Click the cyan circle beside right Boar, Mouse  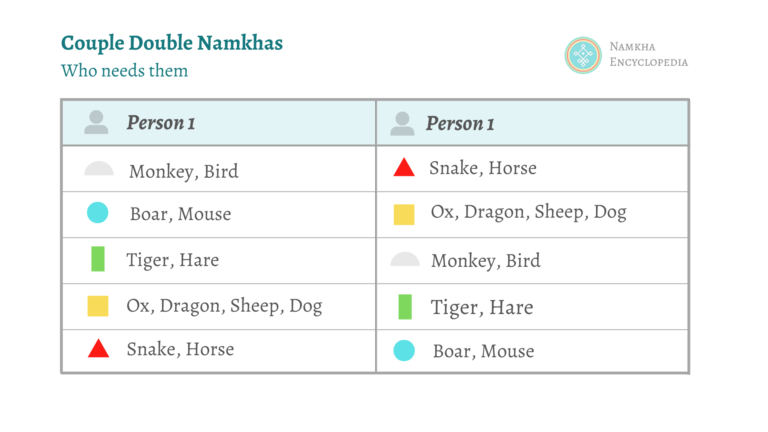(x=404, y=351)
